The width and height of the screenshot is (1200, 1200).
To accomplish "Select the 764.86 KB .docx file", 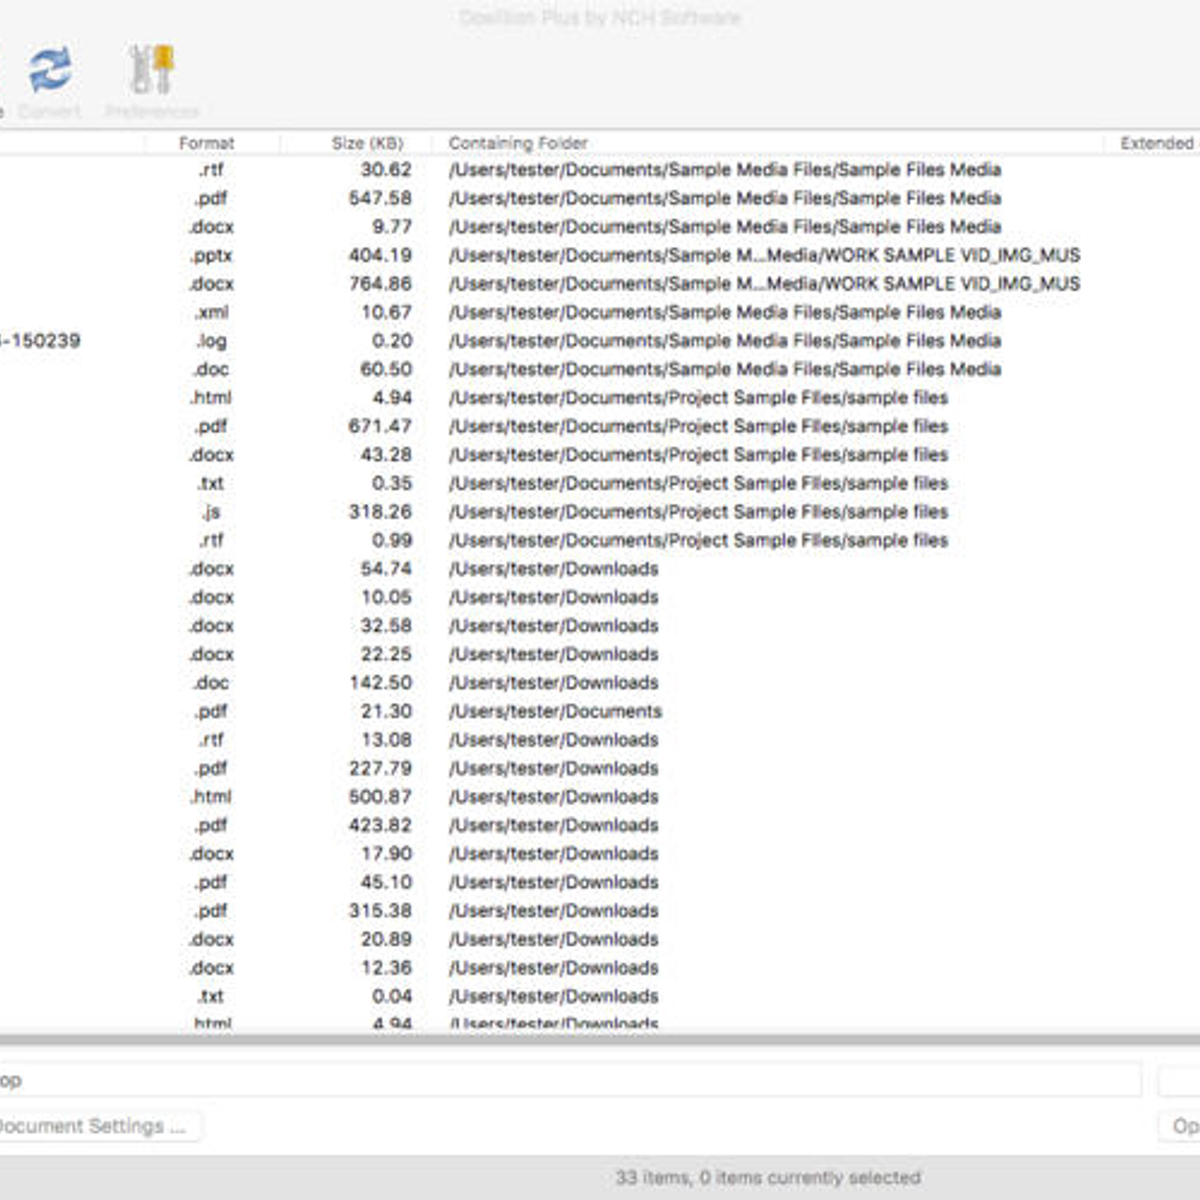I will (x=600, y=284).
